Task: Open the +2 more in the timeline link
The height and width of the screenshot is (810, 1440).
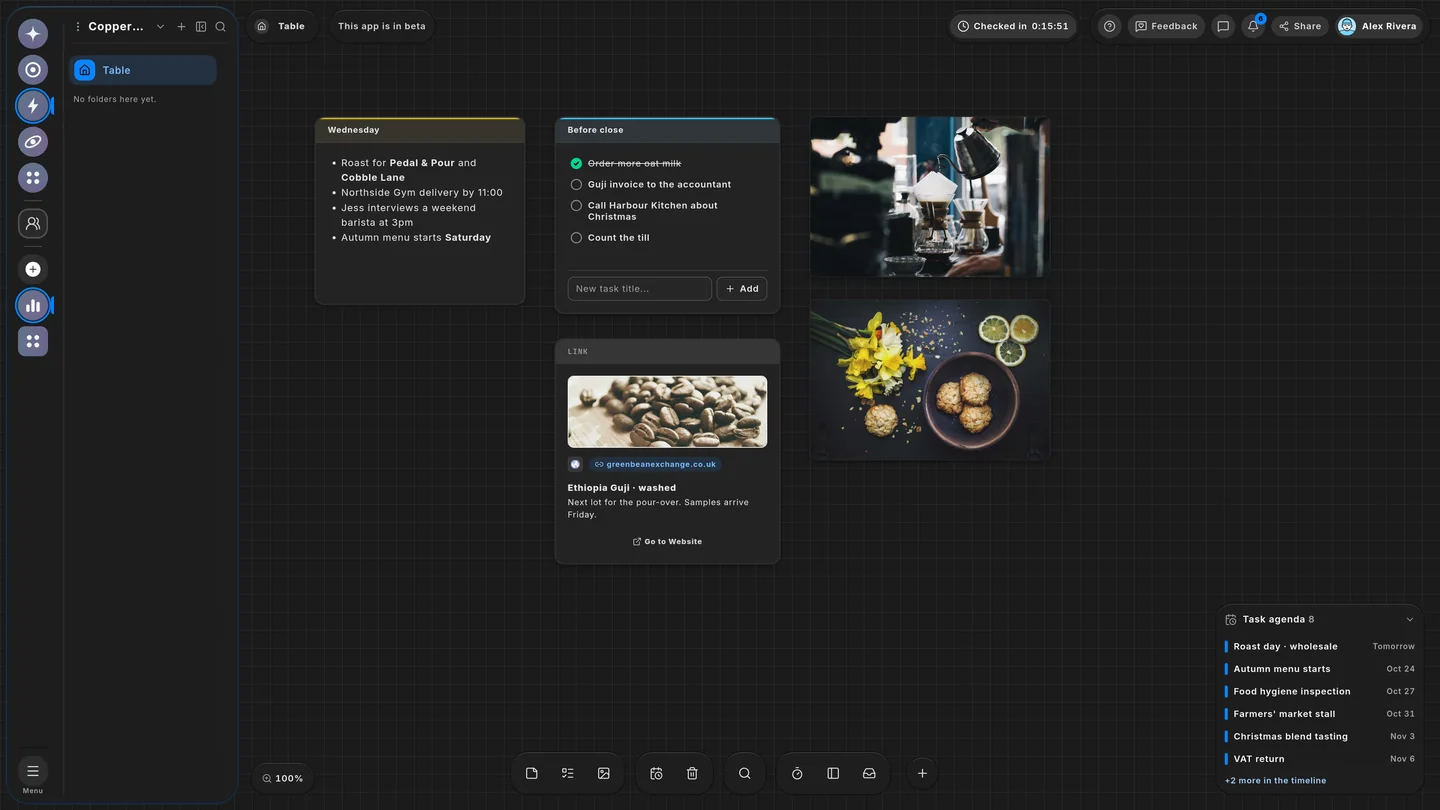Action: (1275, 781)
